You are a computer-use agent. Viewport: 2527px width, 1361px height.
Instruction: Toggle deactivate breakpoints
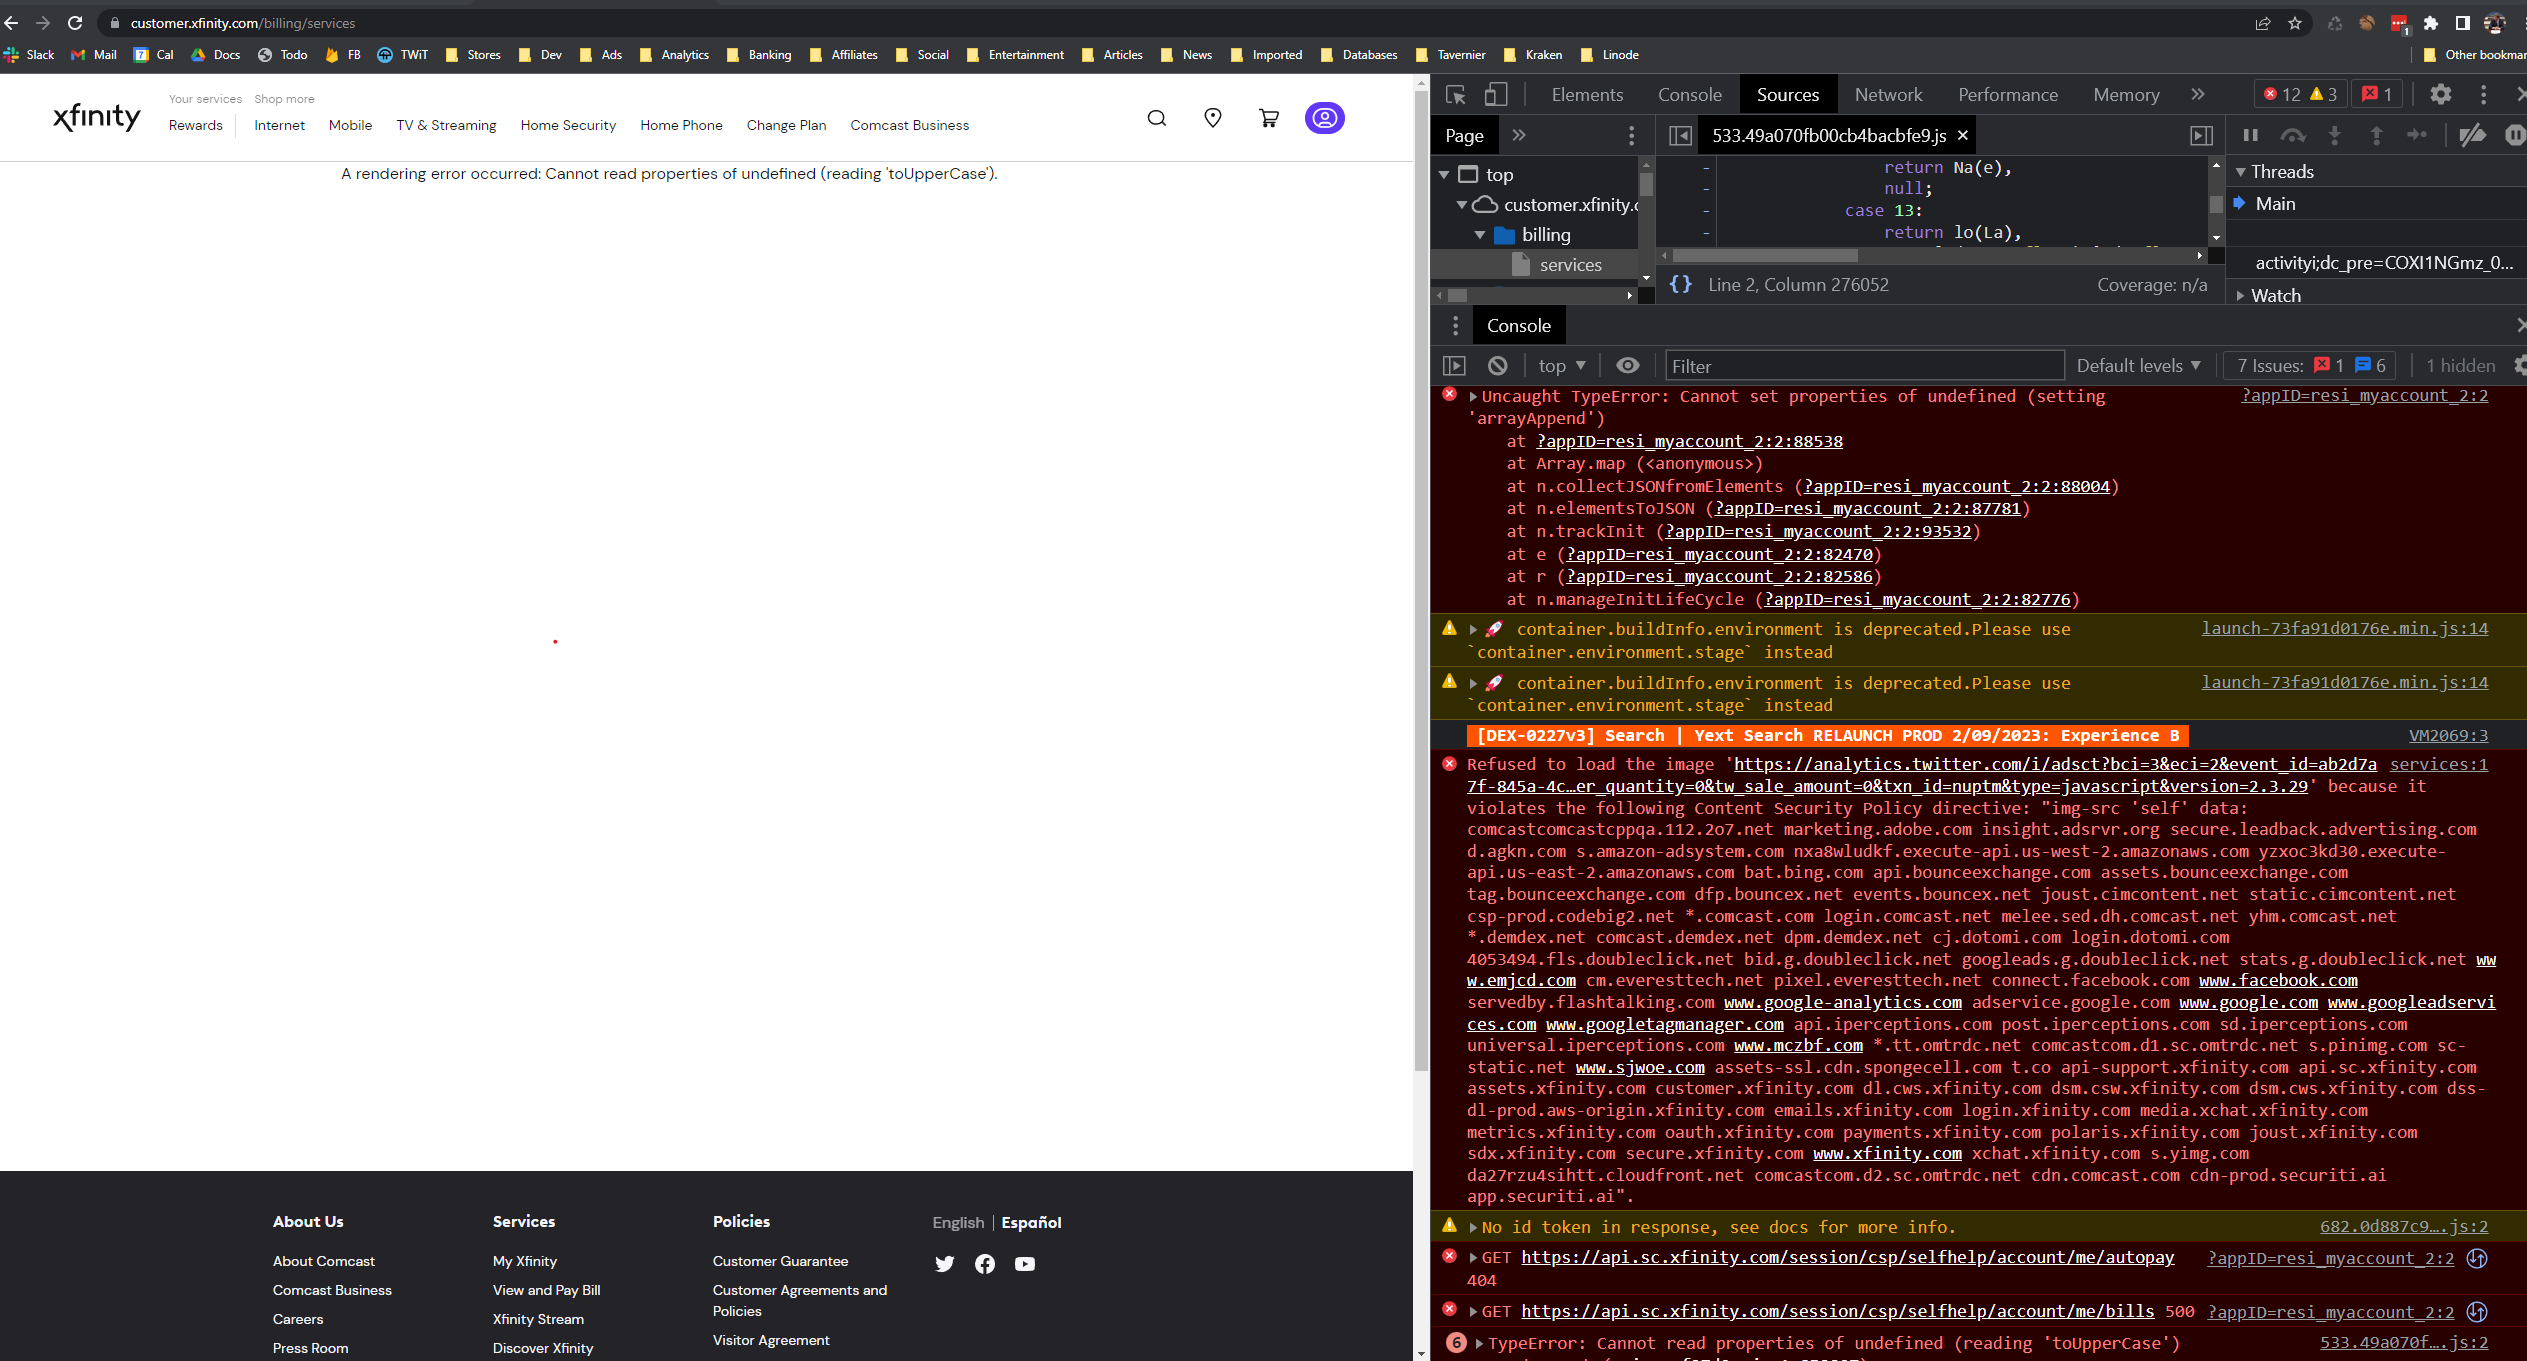2471,135
